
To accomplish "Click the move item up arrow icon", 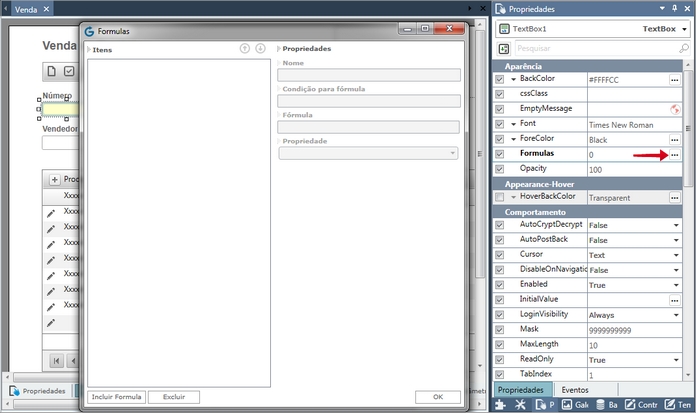I will 244,48.
